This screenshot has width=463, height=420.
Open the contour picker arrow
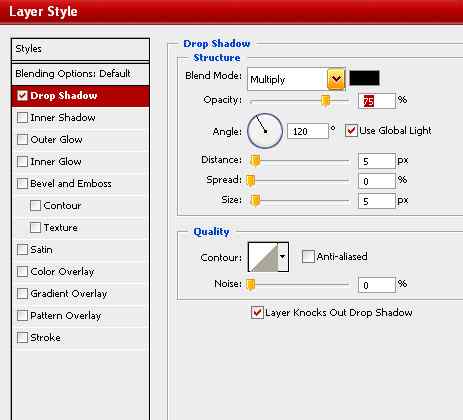click(x=283, y=257)
